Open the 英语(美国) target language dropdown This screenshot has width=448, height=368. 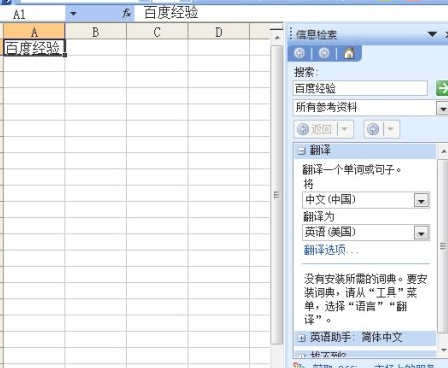pyautogui.click(x=421, y=233)
